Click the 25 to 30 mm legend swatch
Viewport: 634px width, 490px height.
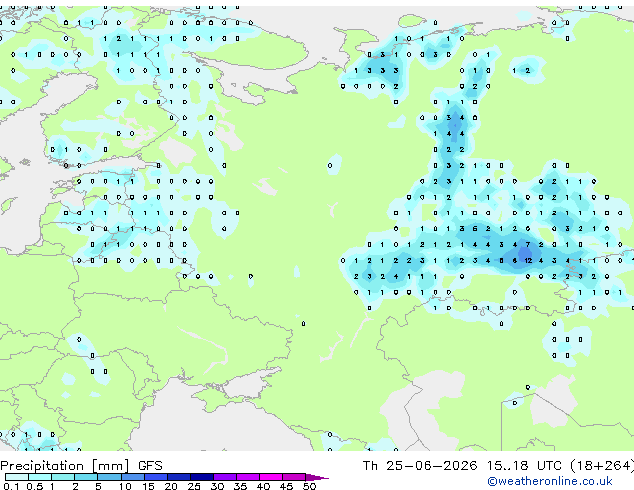tap(202, 477)
